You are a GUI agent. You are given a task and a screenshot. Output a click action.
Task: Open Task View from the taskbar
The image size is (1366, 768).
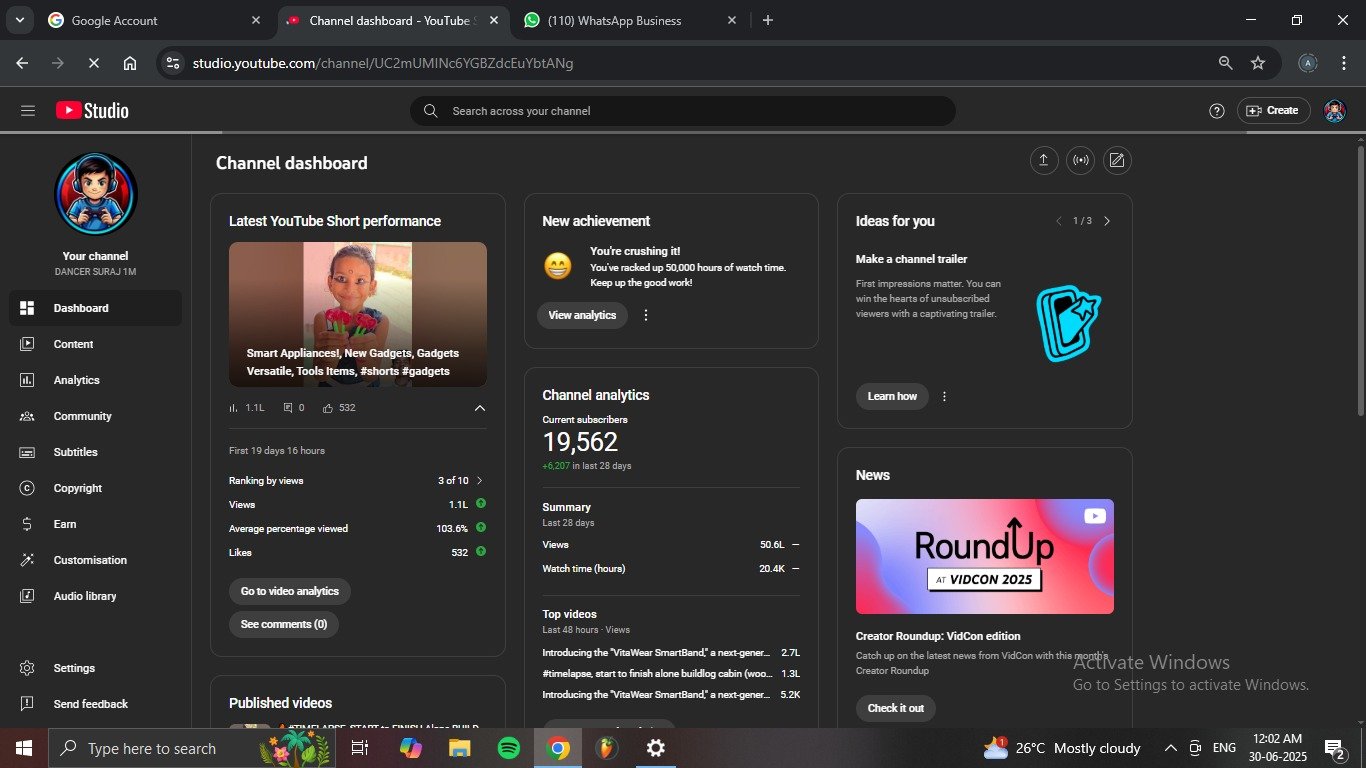click(360, 748)
